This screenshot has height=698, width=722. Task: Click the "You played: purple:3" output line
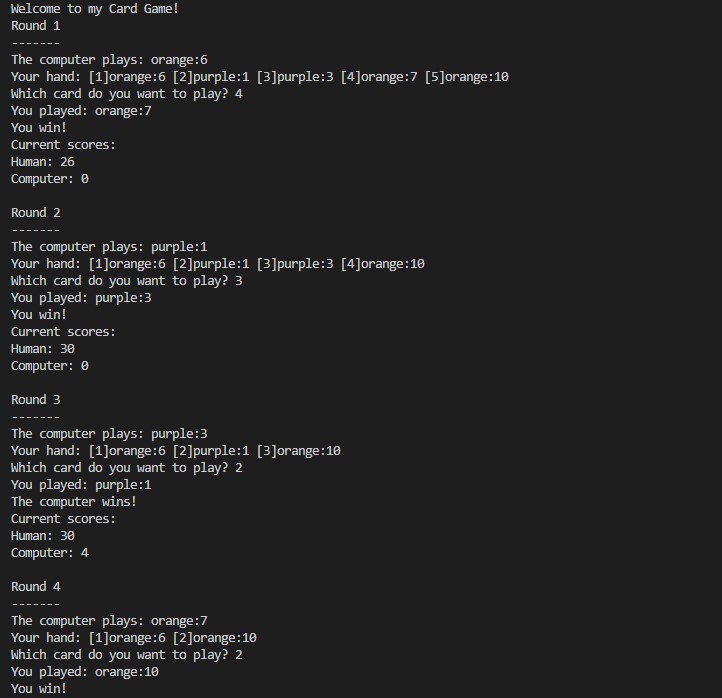point(81,298)
